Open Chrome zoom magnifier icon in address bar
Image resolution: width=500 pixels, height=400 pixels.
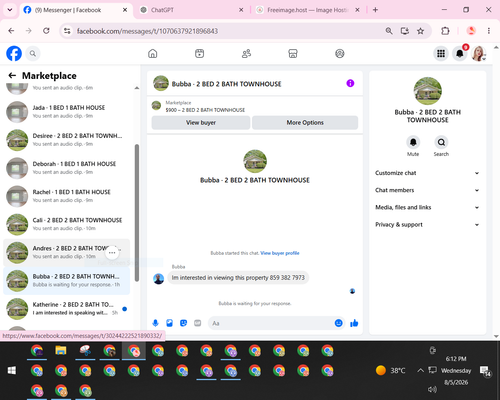click(389, 31)
